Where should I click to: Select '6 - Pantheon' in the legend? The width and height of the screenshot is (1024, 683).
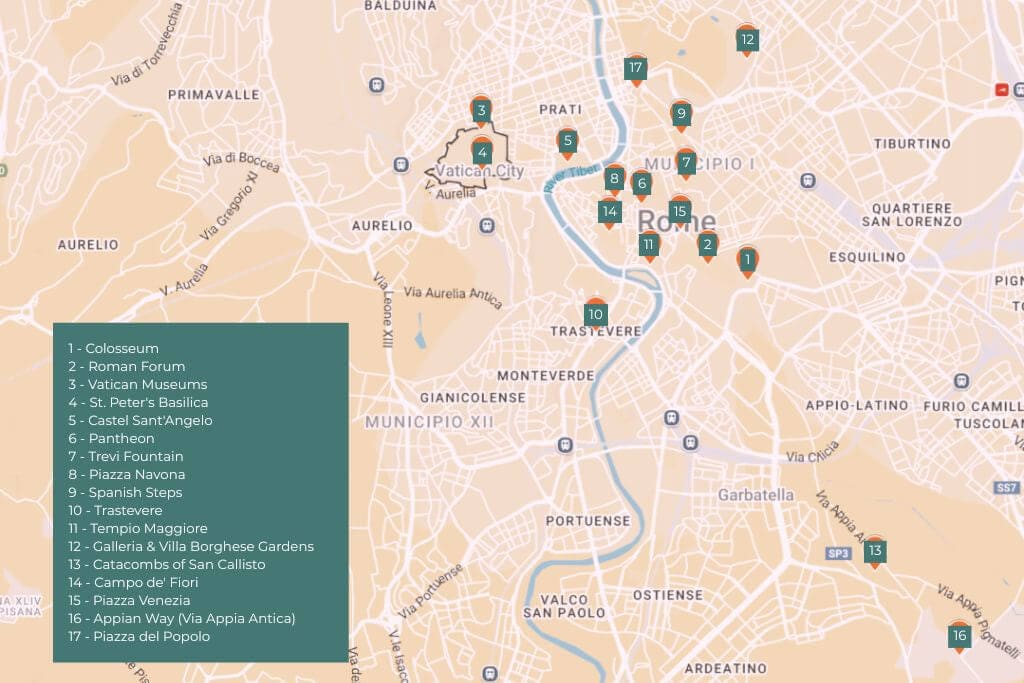click(x=112, y=438)
